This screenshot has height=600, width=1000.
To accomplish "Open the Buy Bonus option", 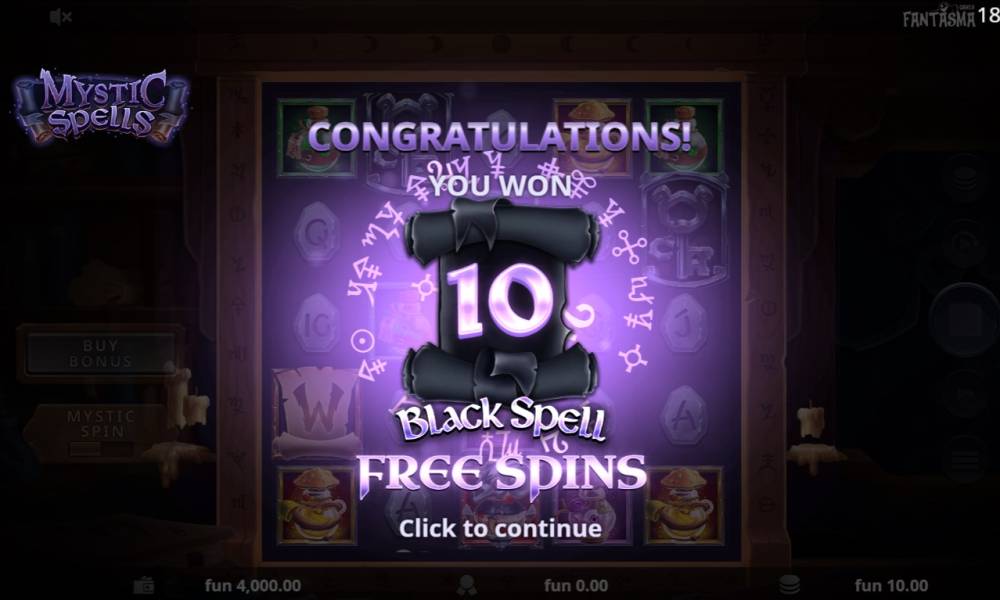I will (100, 353).
